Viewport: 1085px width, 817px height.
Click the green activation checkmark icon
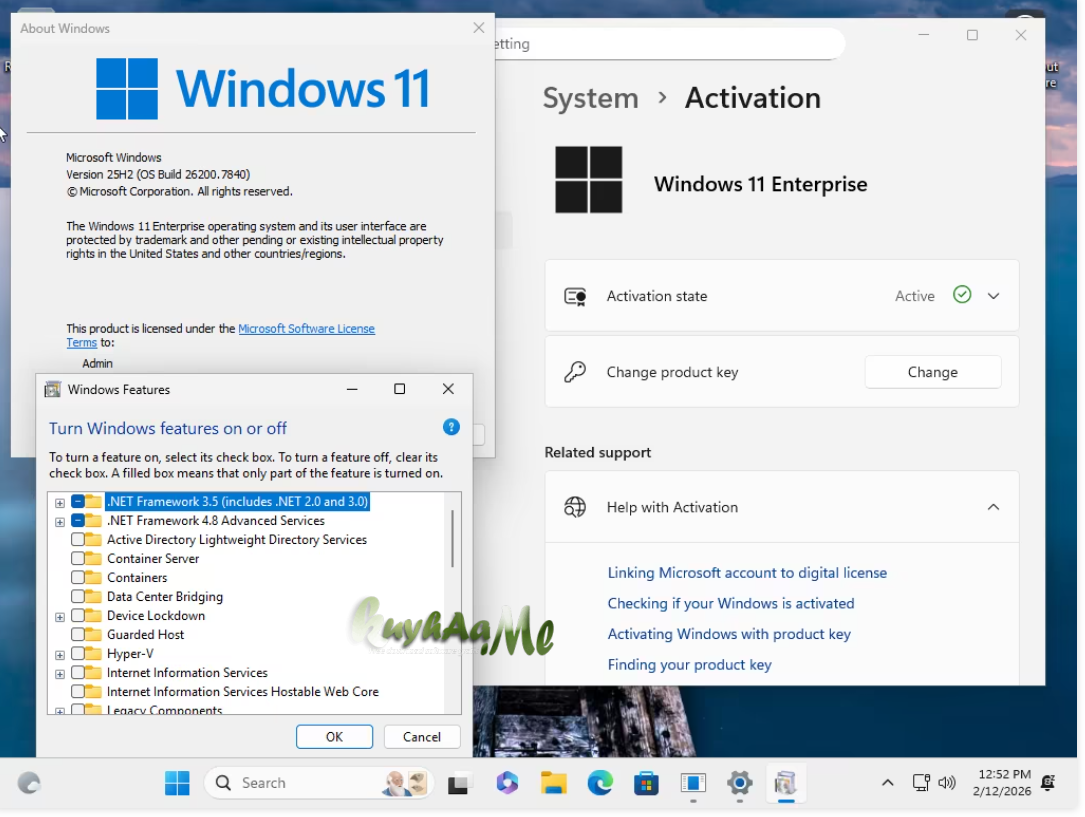click(962, 295)
